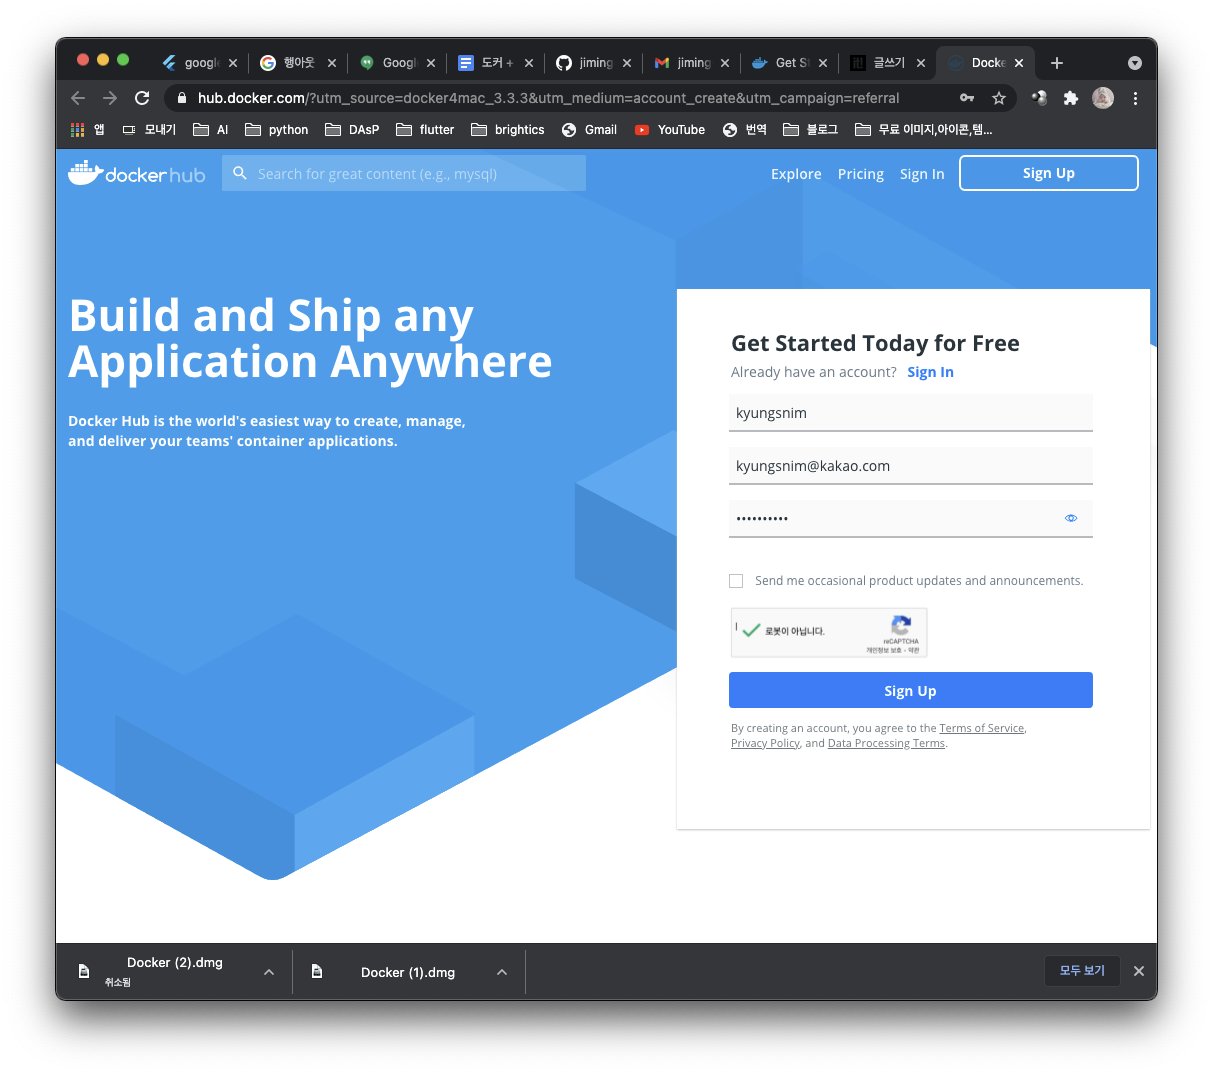Click the Chrome profile avatar
This screenshot has height=1074, width=1213.
tap(1103, 98)
